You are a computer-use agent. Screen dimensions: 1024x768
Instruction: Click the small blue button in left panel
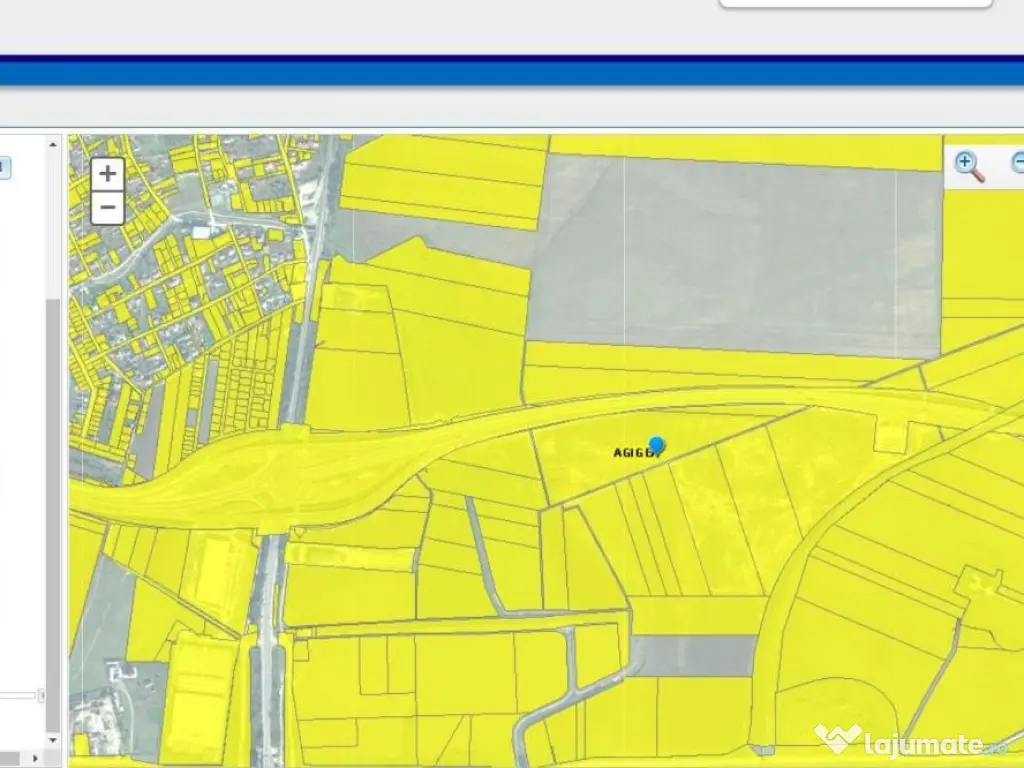(4, 167)
